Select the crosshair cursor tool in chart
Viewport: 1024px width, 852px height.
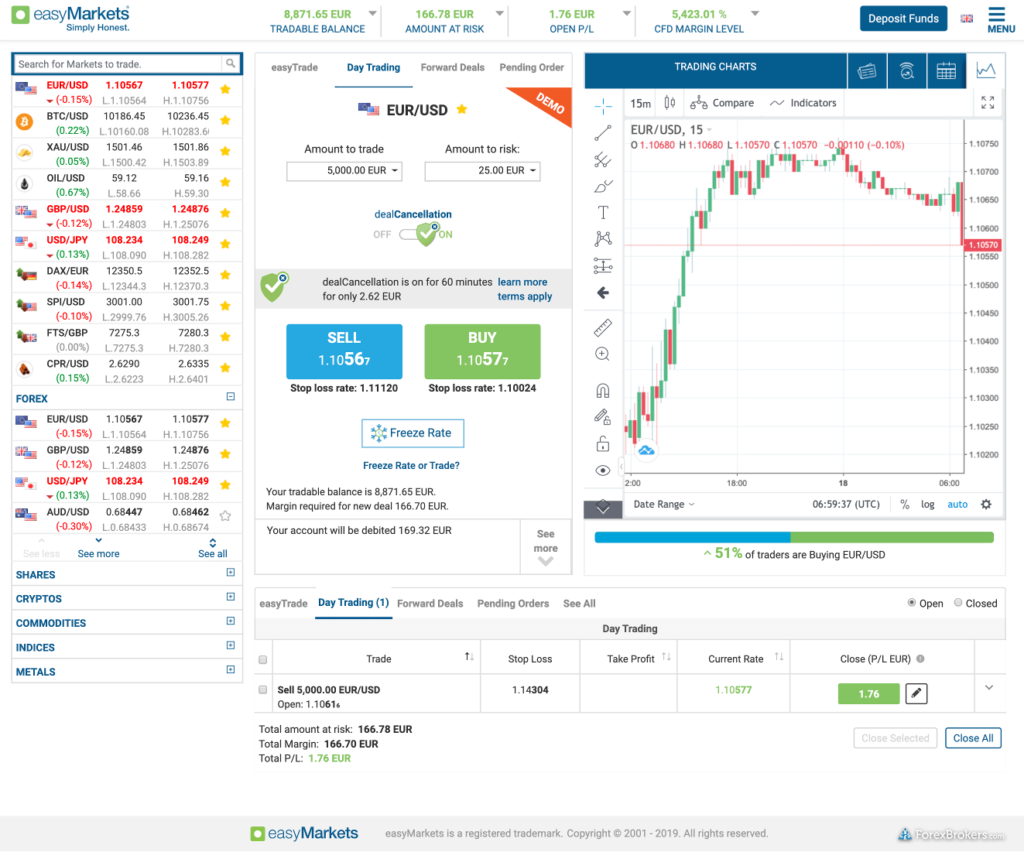[603, 105]
